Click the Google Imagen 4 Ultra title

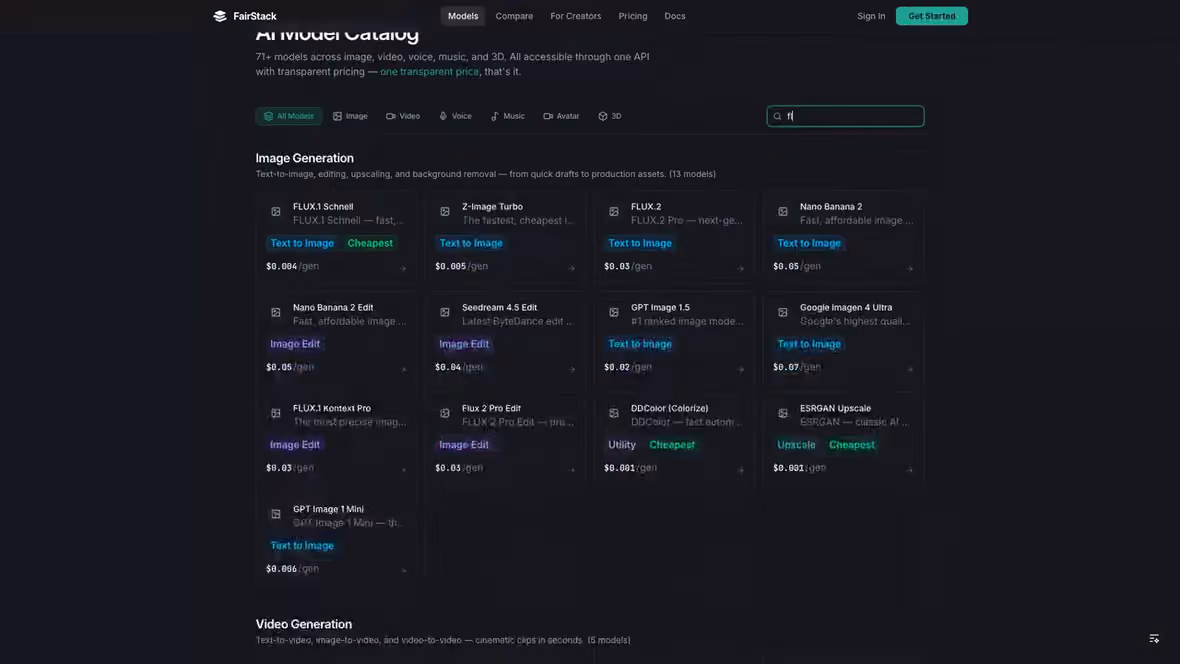846,307
